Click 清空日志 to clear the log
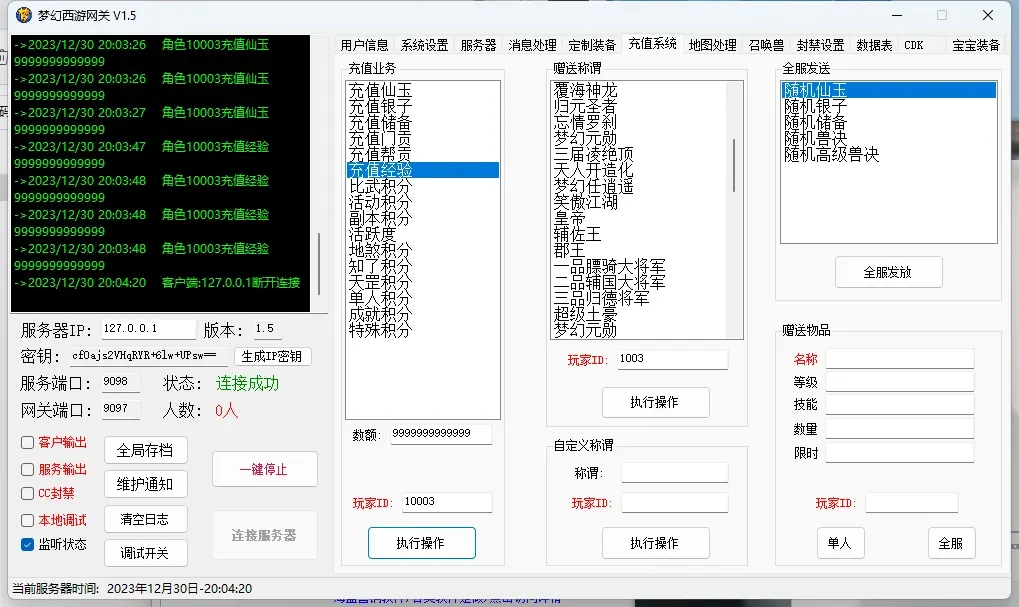This screenshot has height=607, width=1019. tap(145, 519)
